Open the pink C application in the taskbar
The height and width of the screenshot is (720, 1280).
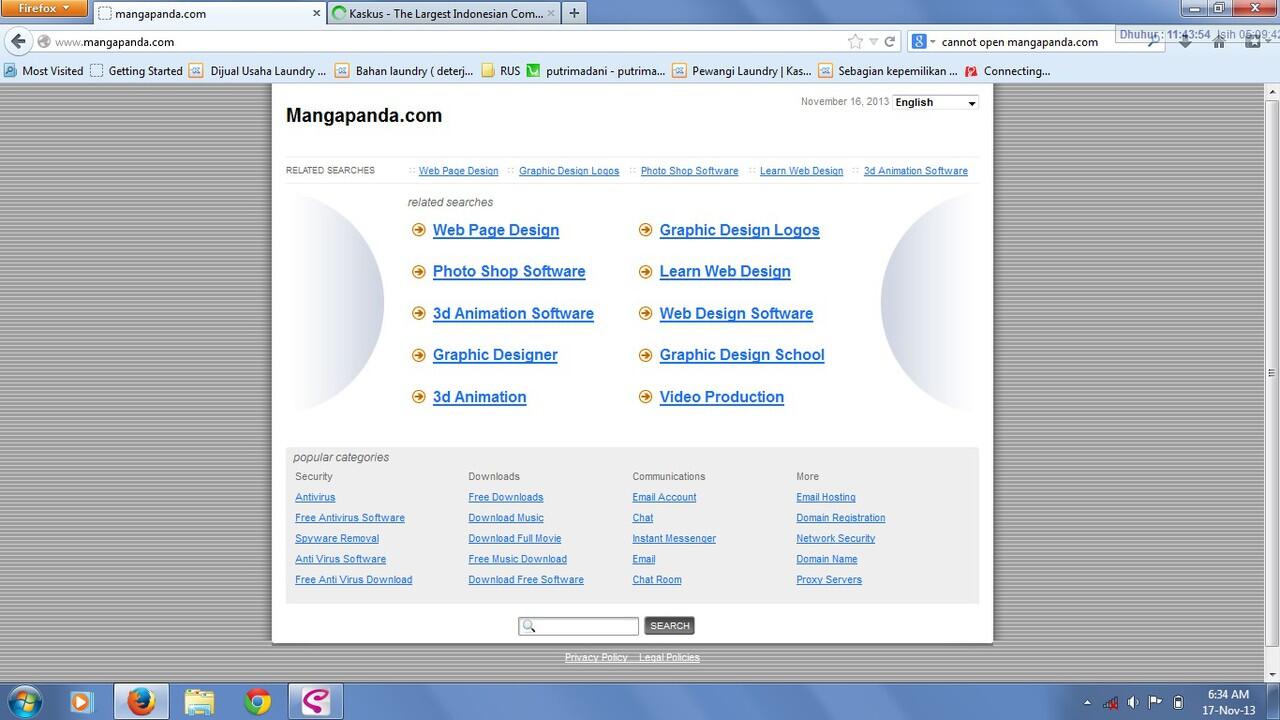316,702
